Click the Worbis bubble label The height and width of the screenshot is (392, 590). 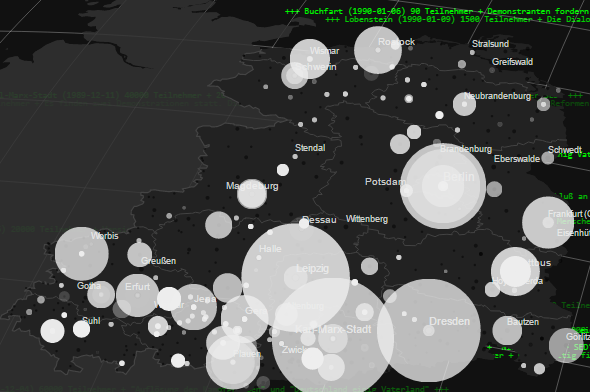(x=105, y=236)
